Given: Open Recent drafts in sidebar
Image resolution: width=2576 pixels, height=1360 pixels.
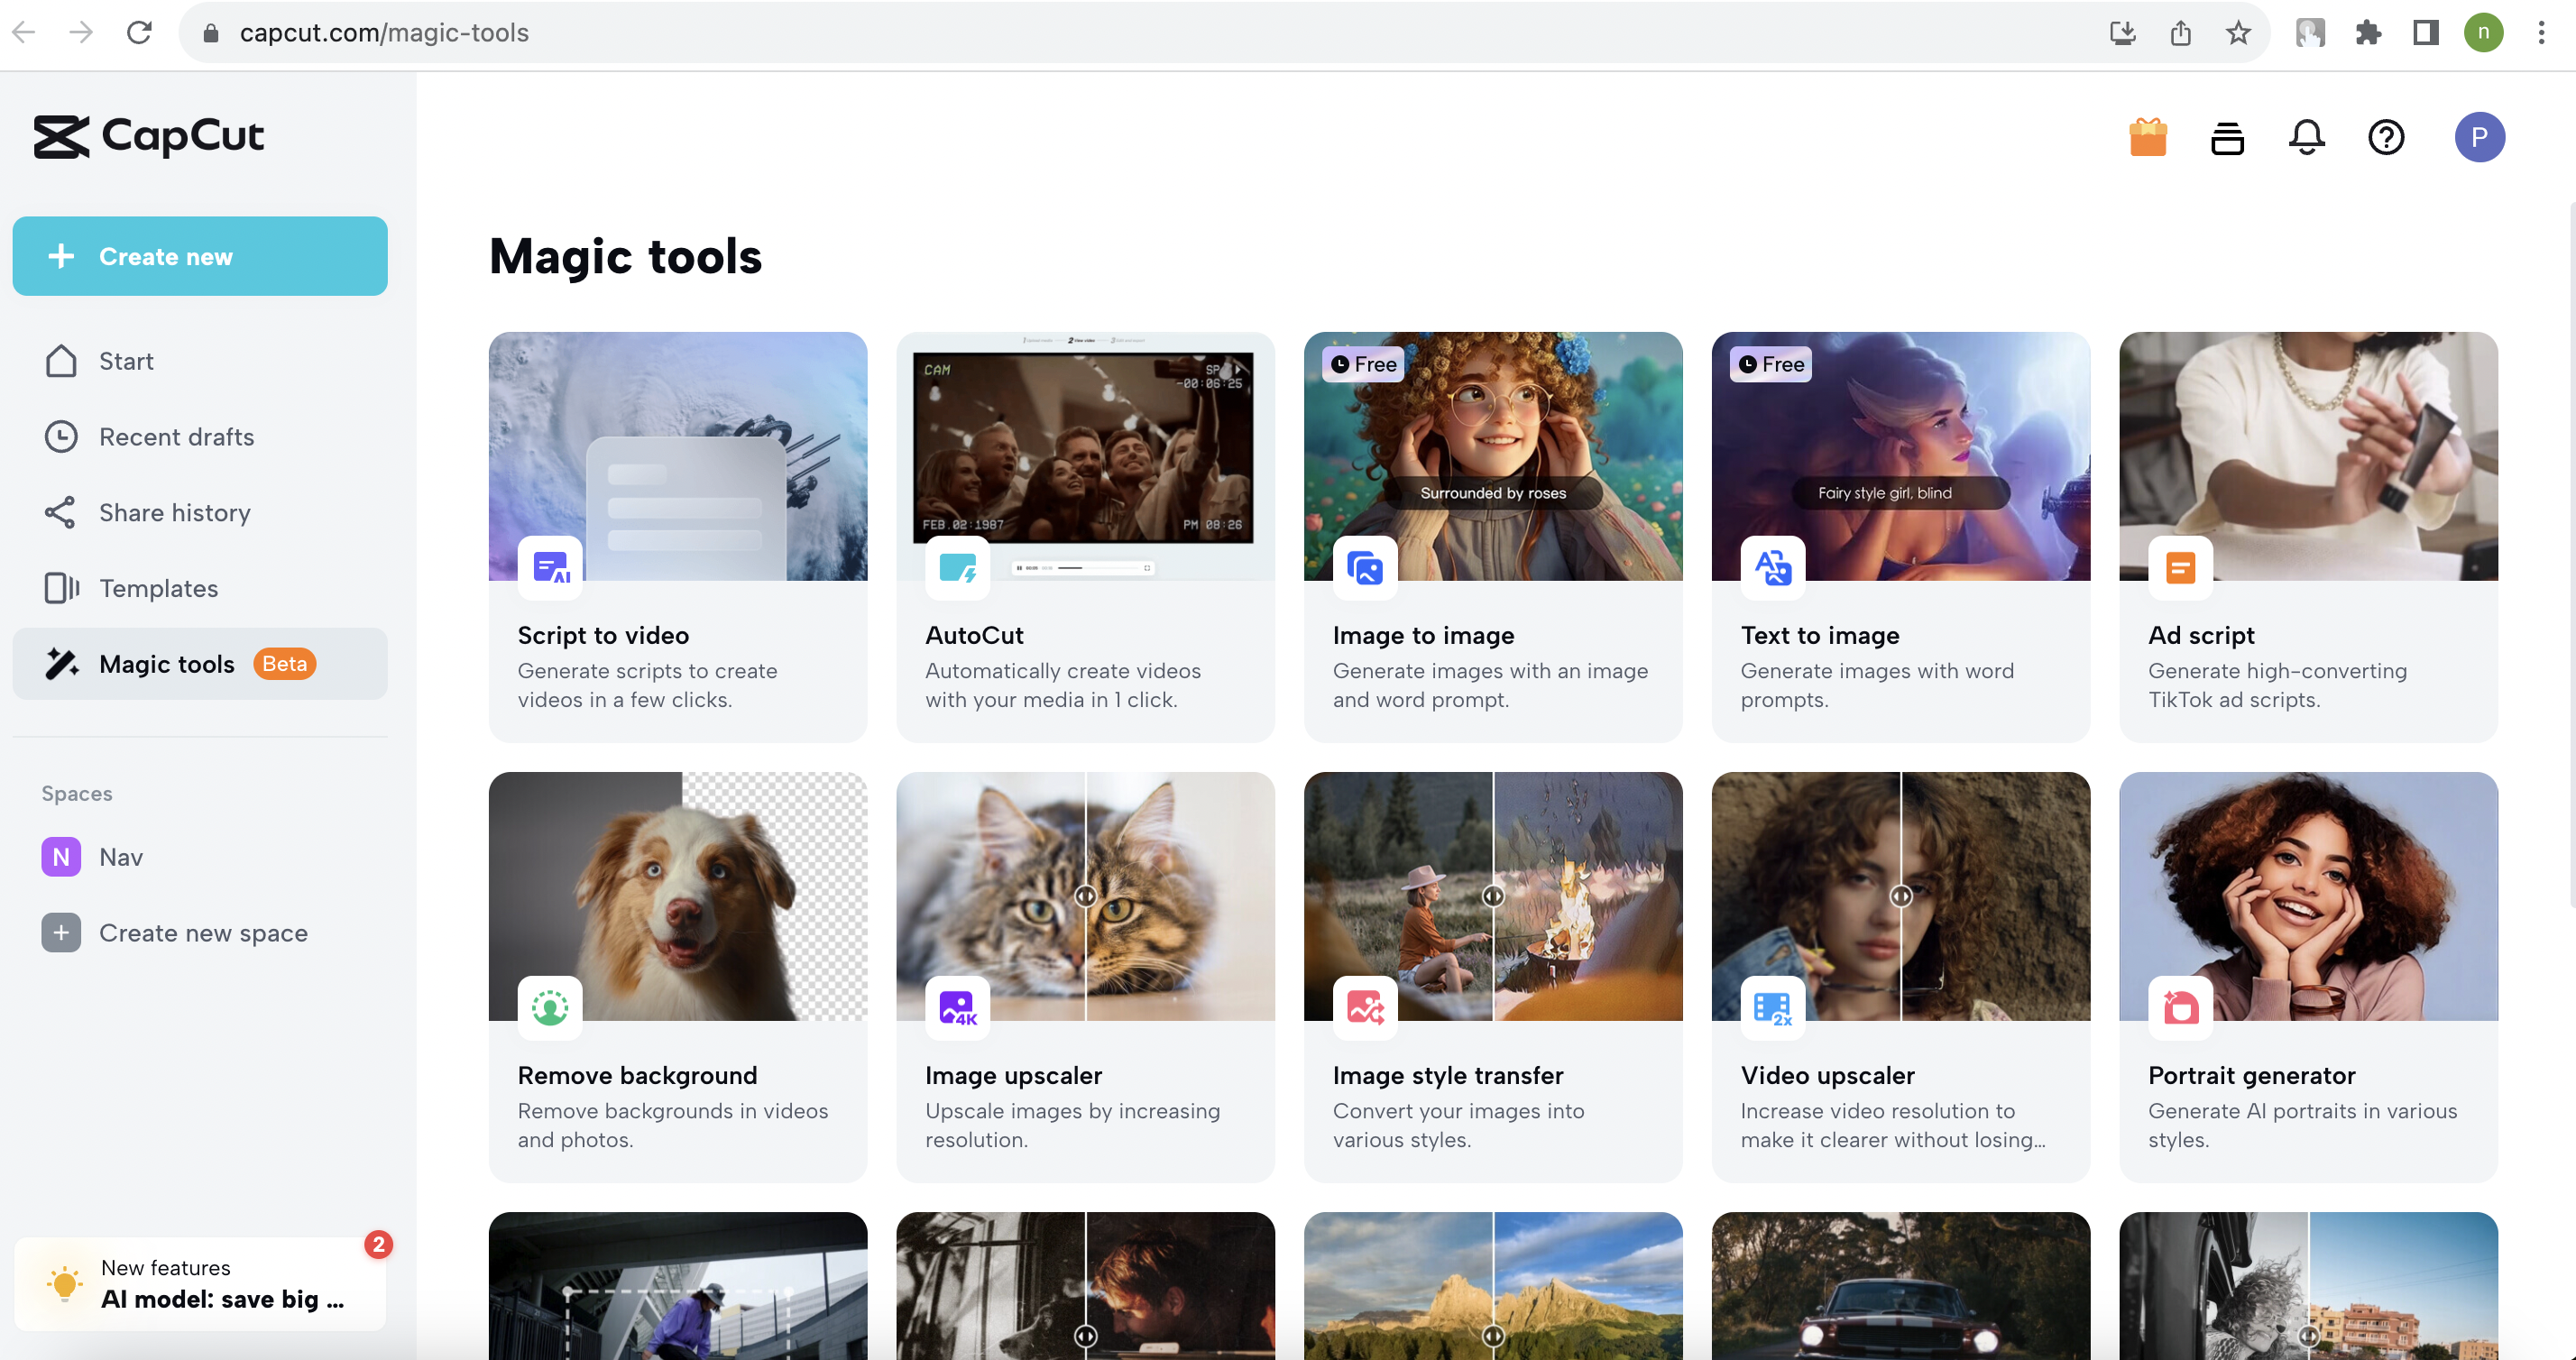Looking at the screenshot, I should point(176,437).
